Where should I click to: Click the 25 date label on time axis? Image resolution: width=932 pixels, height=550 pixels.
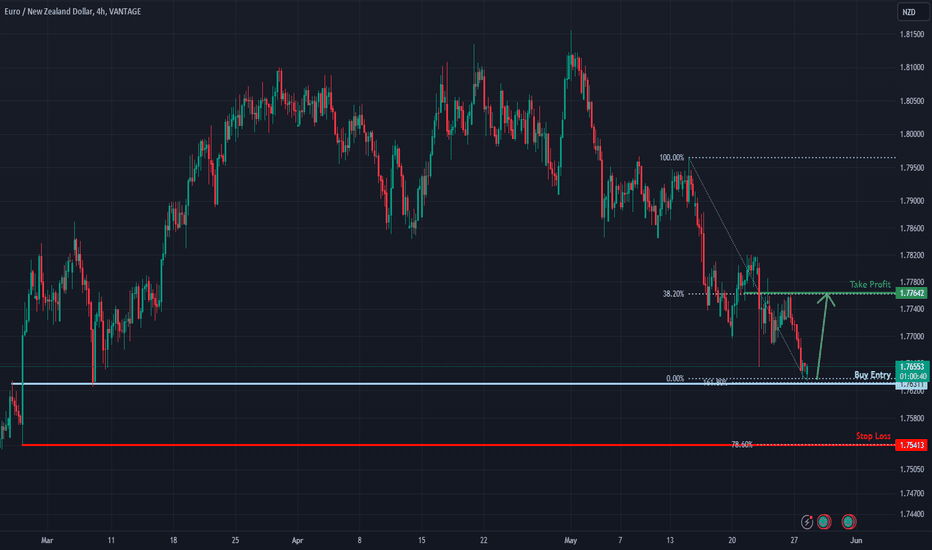(235, 540)
